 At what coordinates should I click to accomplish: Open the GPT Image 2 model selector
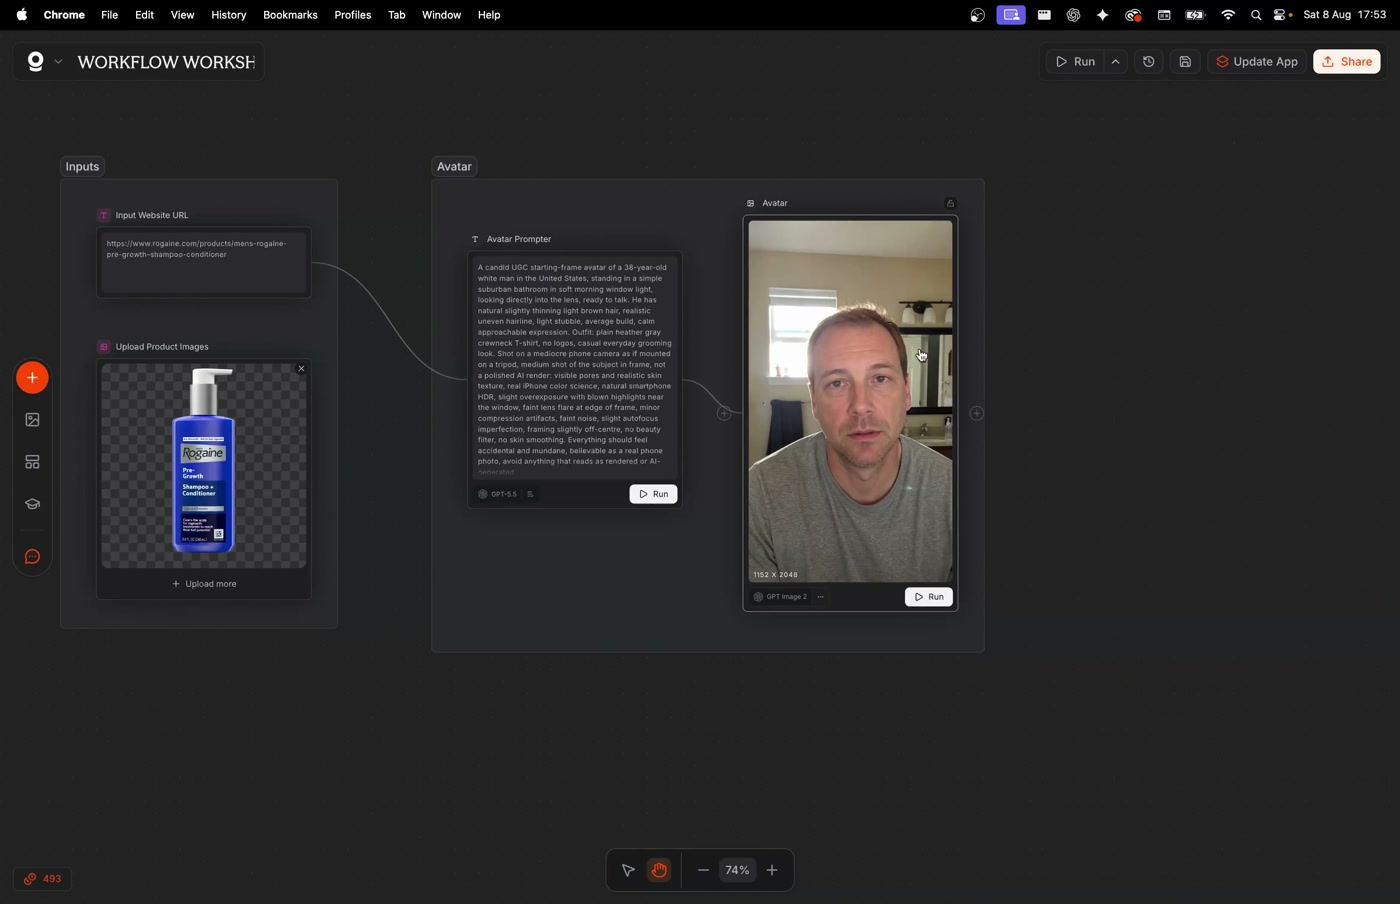pos(781,597)
